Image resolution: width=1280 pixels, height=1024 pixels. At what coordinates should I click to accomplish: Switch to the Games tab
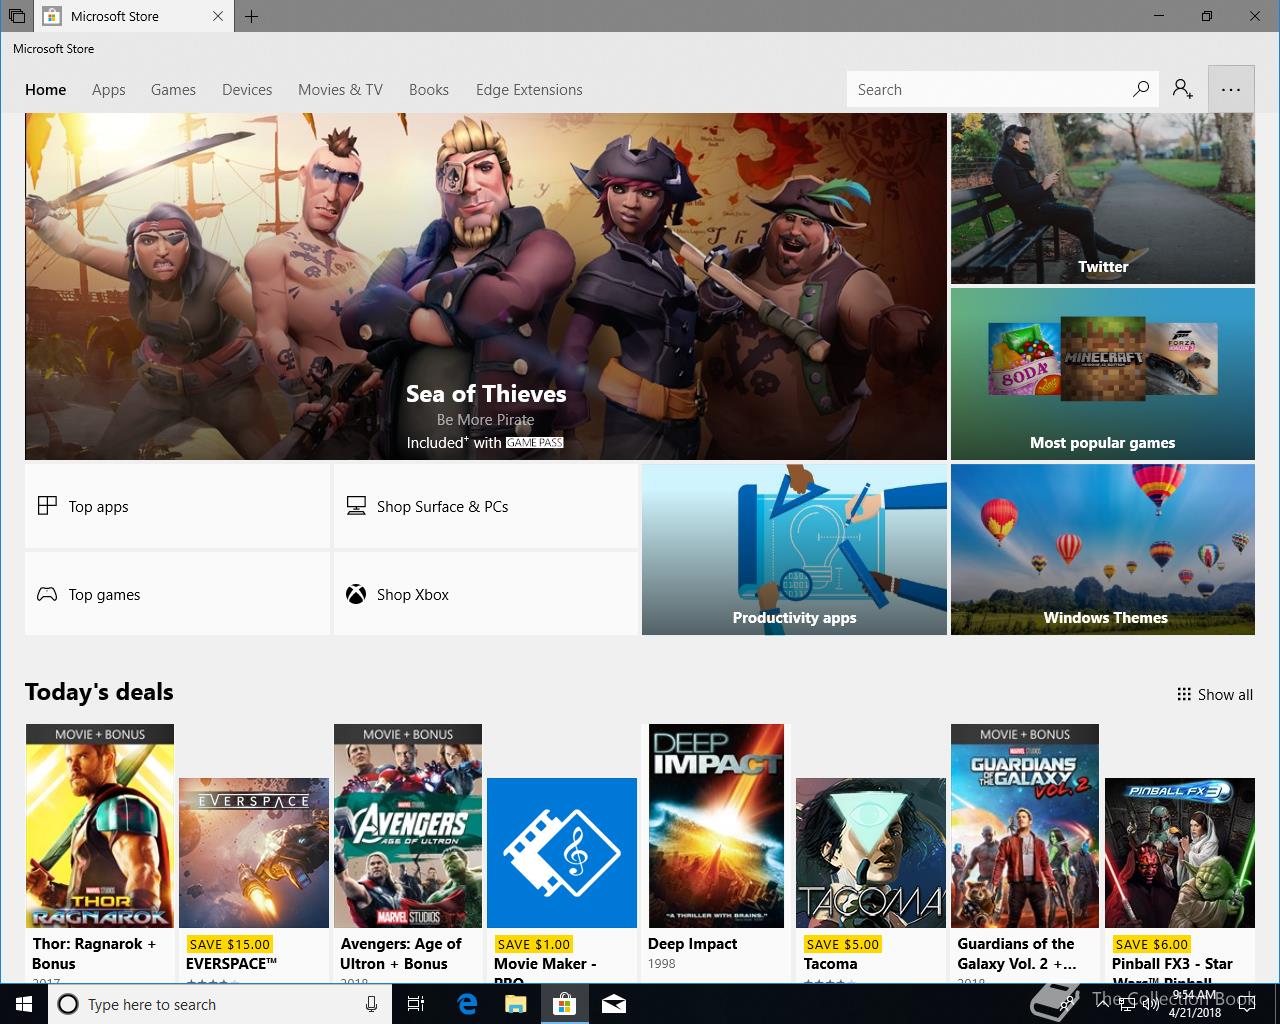click(173, 89)
